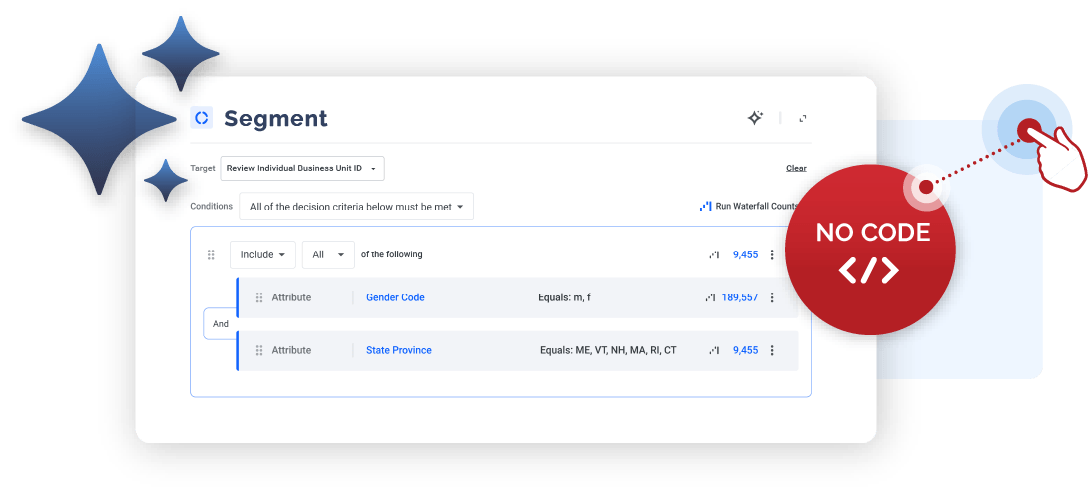The image size is (1088, 504).
Task: Open the State Province attribute link
Action: point(398,351)
